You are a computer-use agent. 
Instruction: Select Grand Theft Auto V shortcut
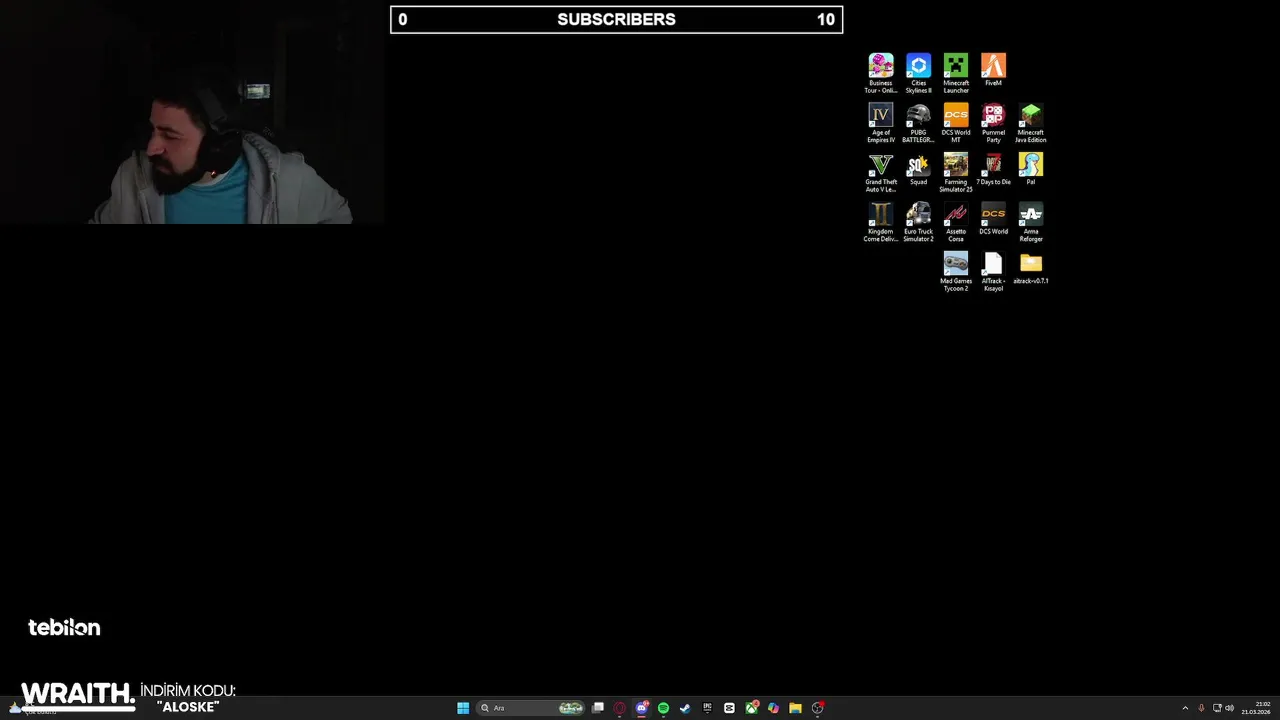[x=881, y=172]
